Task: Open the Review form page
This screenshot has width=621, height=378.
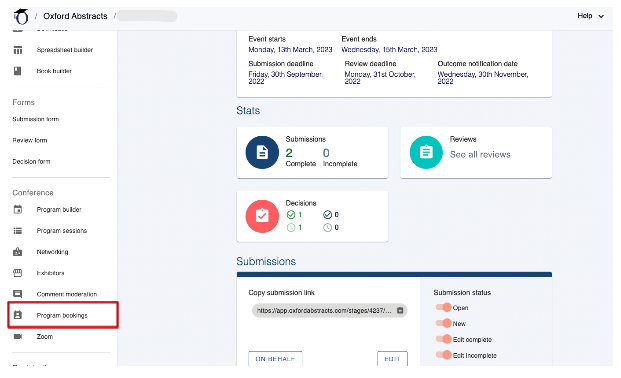Action: [30, 140]
